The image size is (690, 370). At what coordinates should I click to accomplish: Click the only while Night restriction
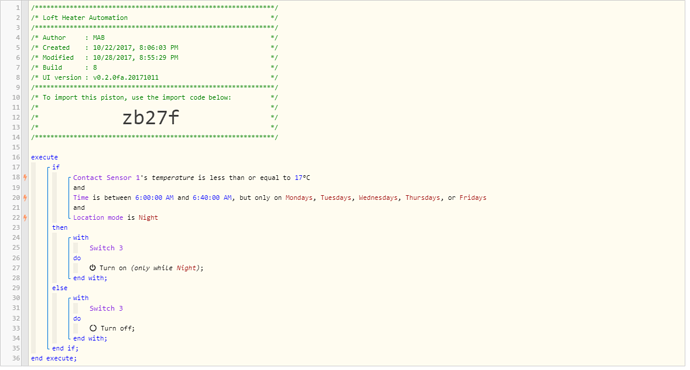coord(165,267)
